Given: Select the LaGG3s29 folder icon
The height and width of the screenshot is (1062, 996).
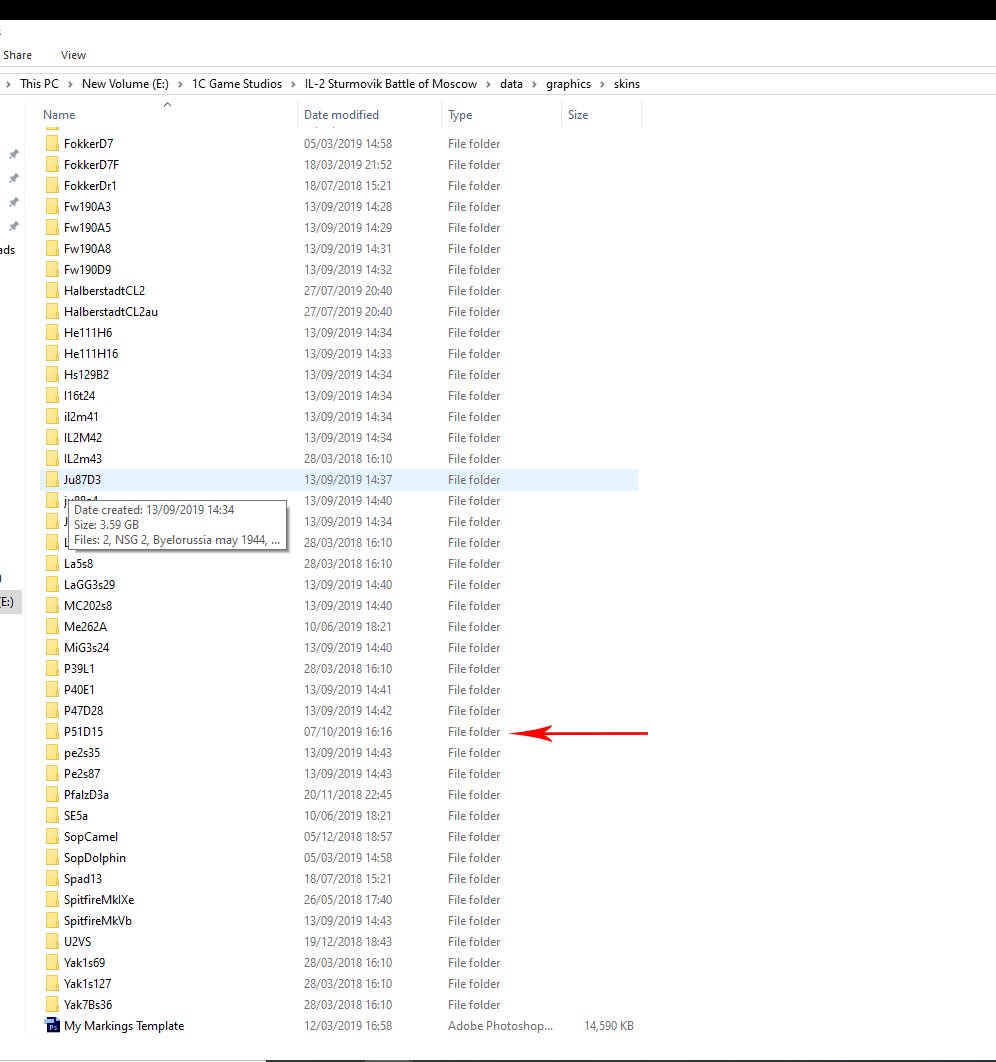Looking at the screenshot, I should click(x=52, y=585).
